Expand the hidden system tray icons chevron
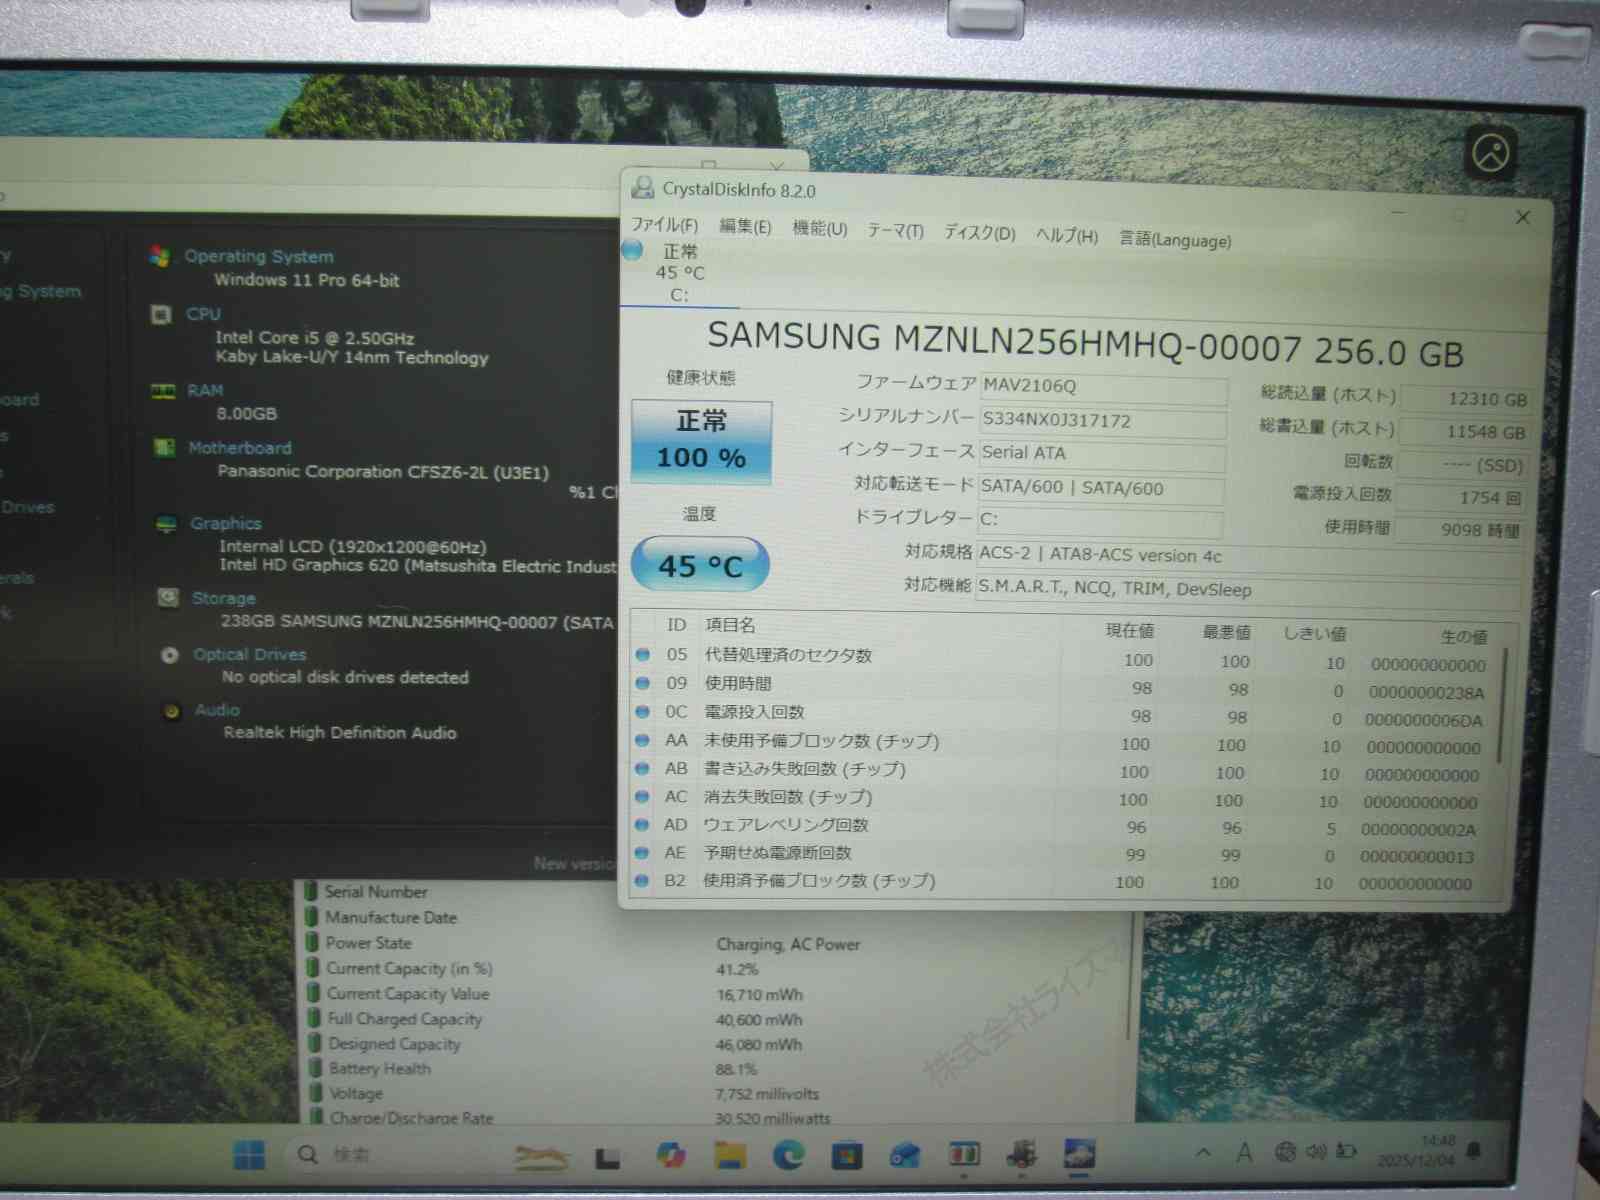Viewport: 1600px width, 1200px height. tap(1204, 1152)
